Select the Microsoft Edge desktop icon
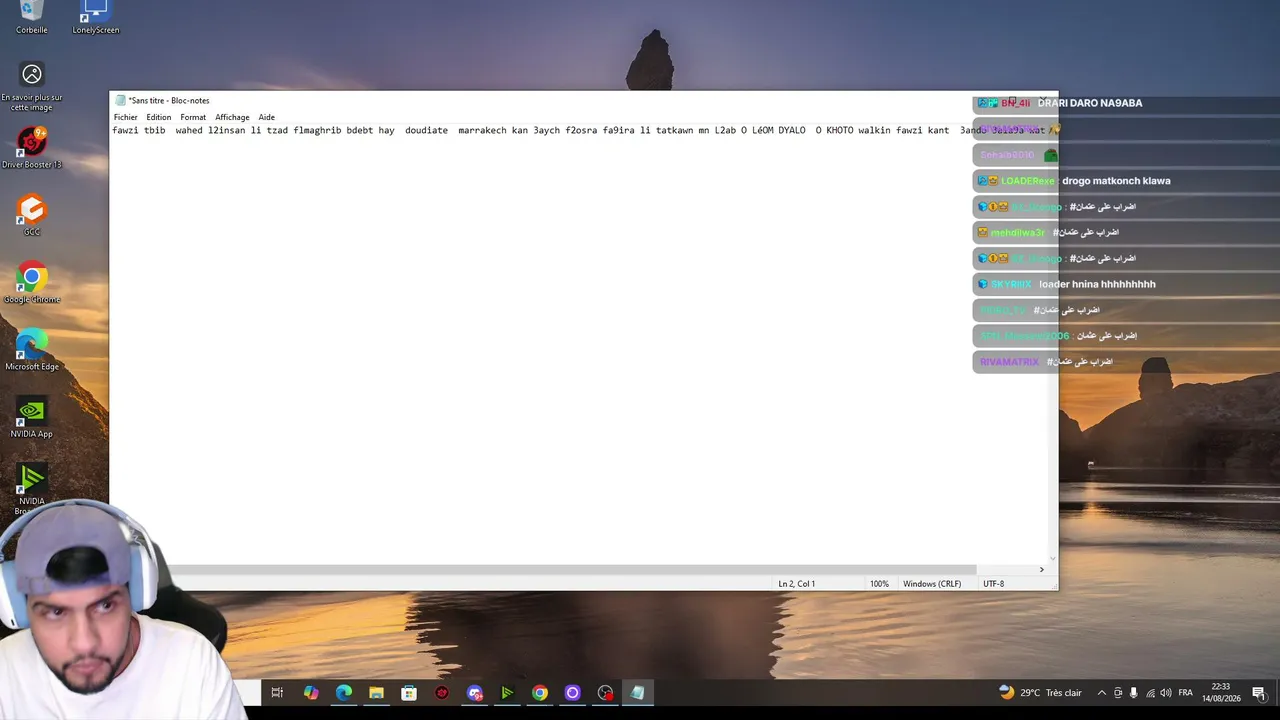 (x=32, y=350)
